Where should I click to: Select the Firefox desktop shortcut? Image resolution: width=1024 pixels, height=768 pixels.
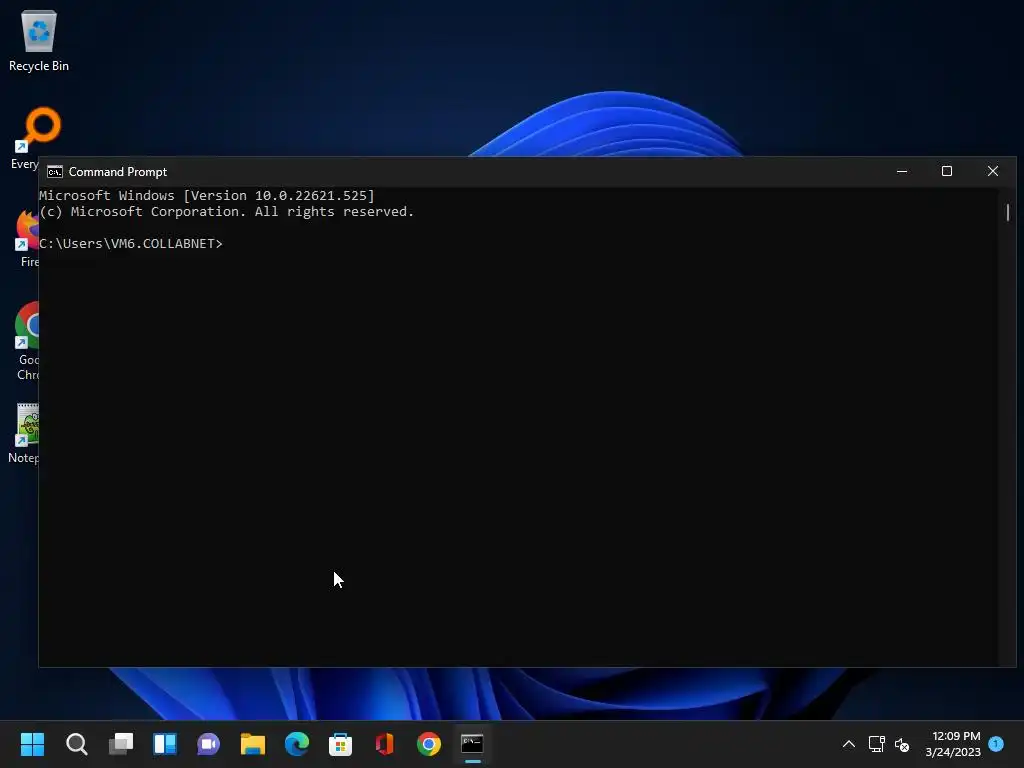click(x=27, y=238)
